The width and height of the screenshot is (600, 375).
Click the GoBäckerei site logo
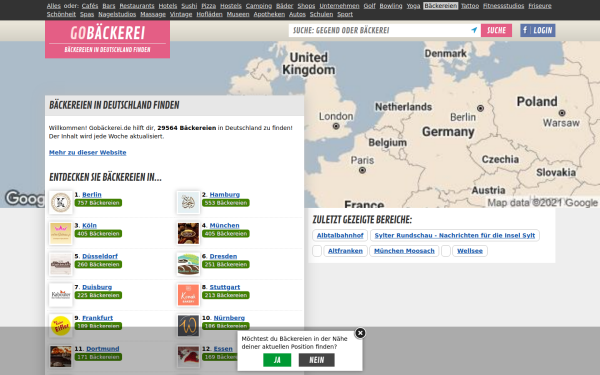[108, 39]
